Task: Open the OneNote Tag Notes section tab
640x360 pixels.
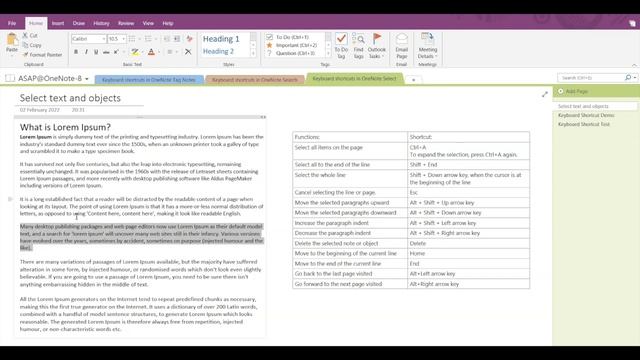Action: click(149, 80)
